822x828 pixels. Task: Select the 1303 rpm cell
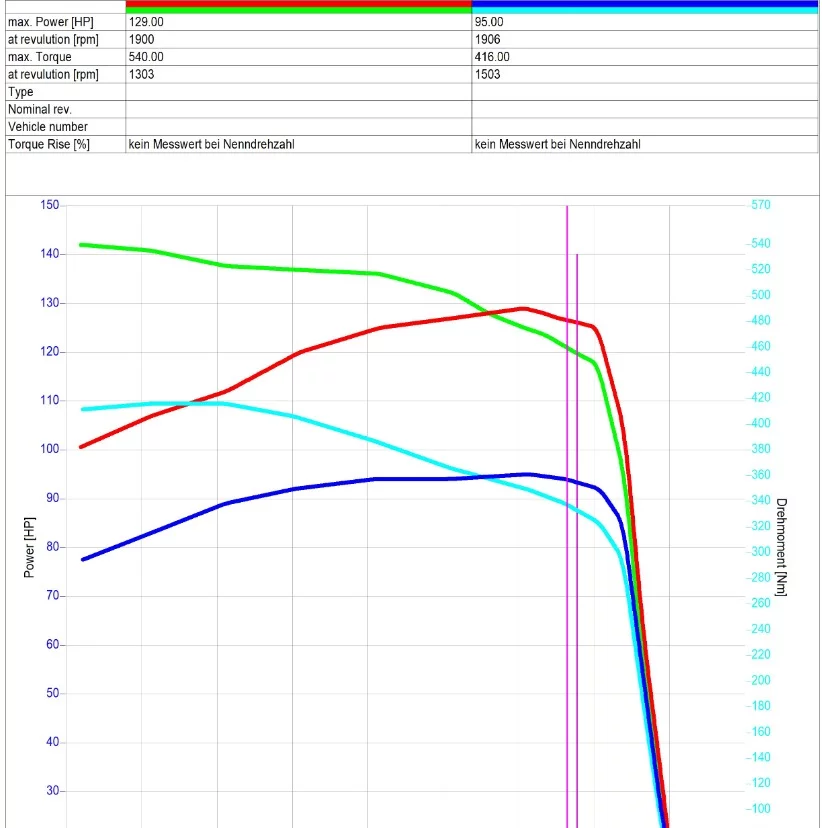tap(298, 74)
